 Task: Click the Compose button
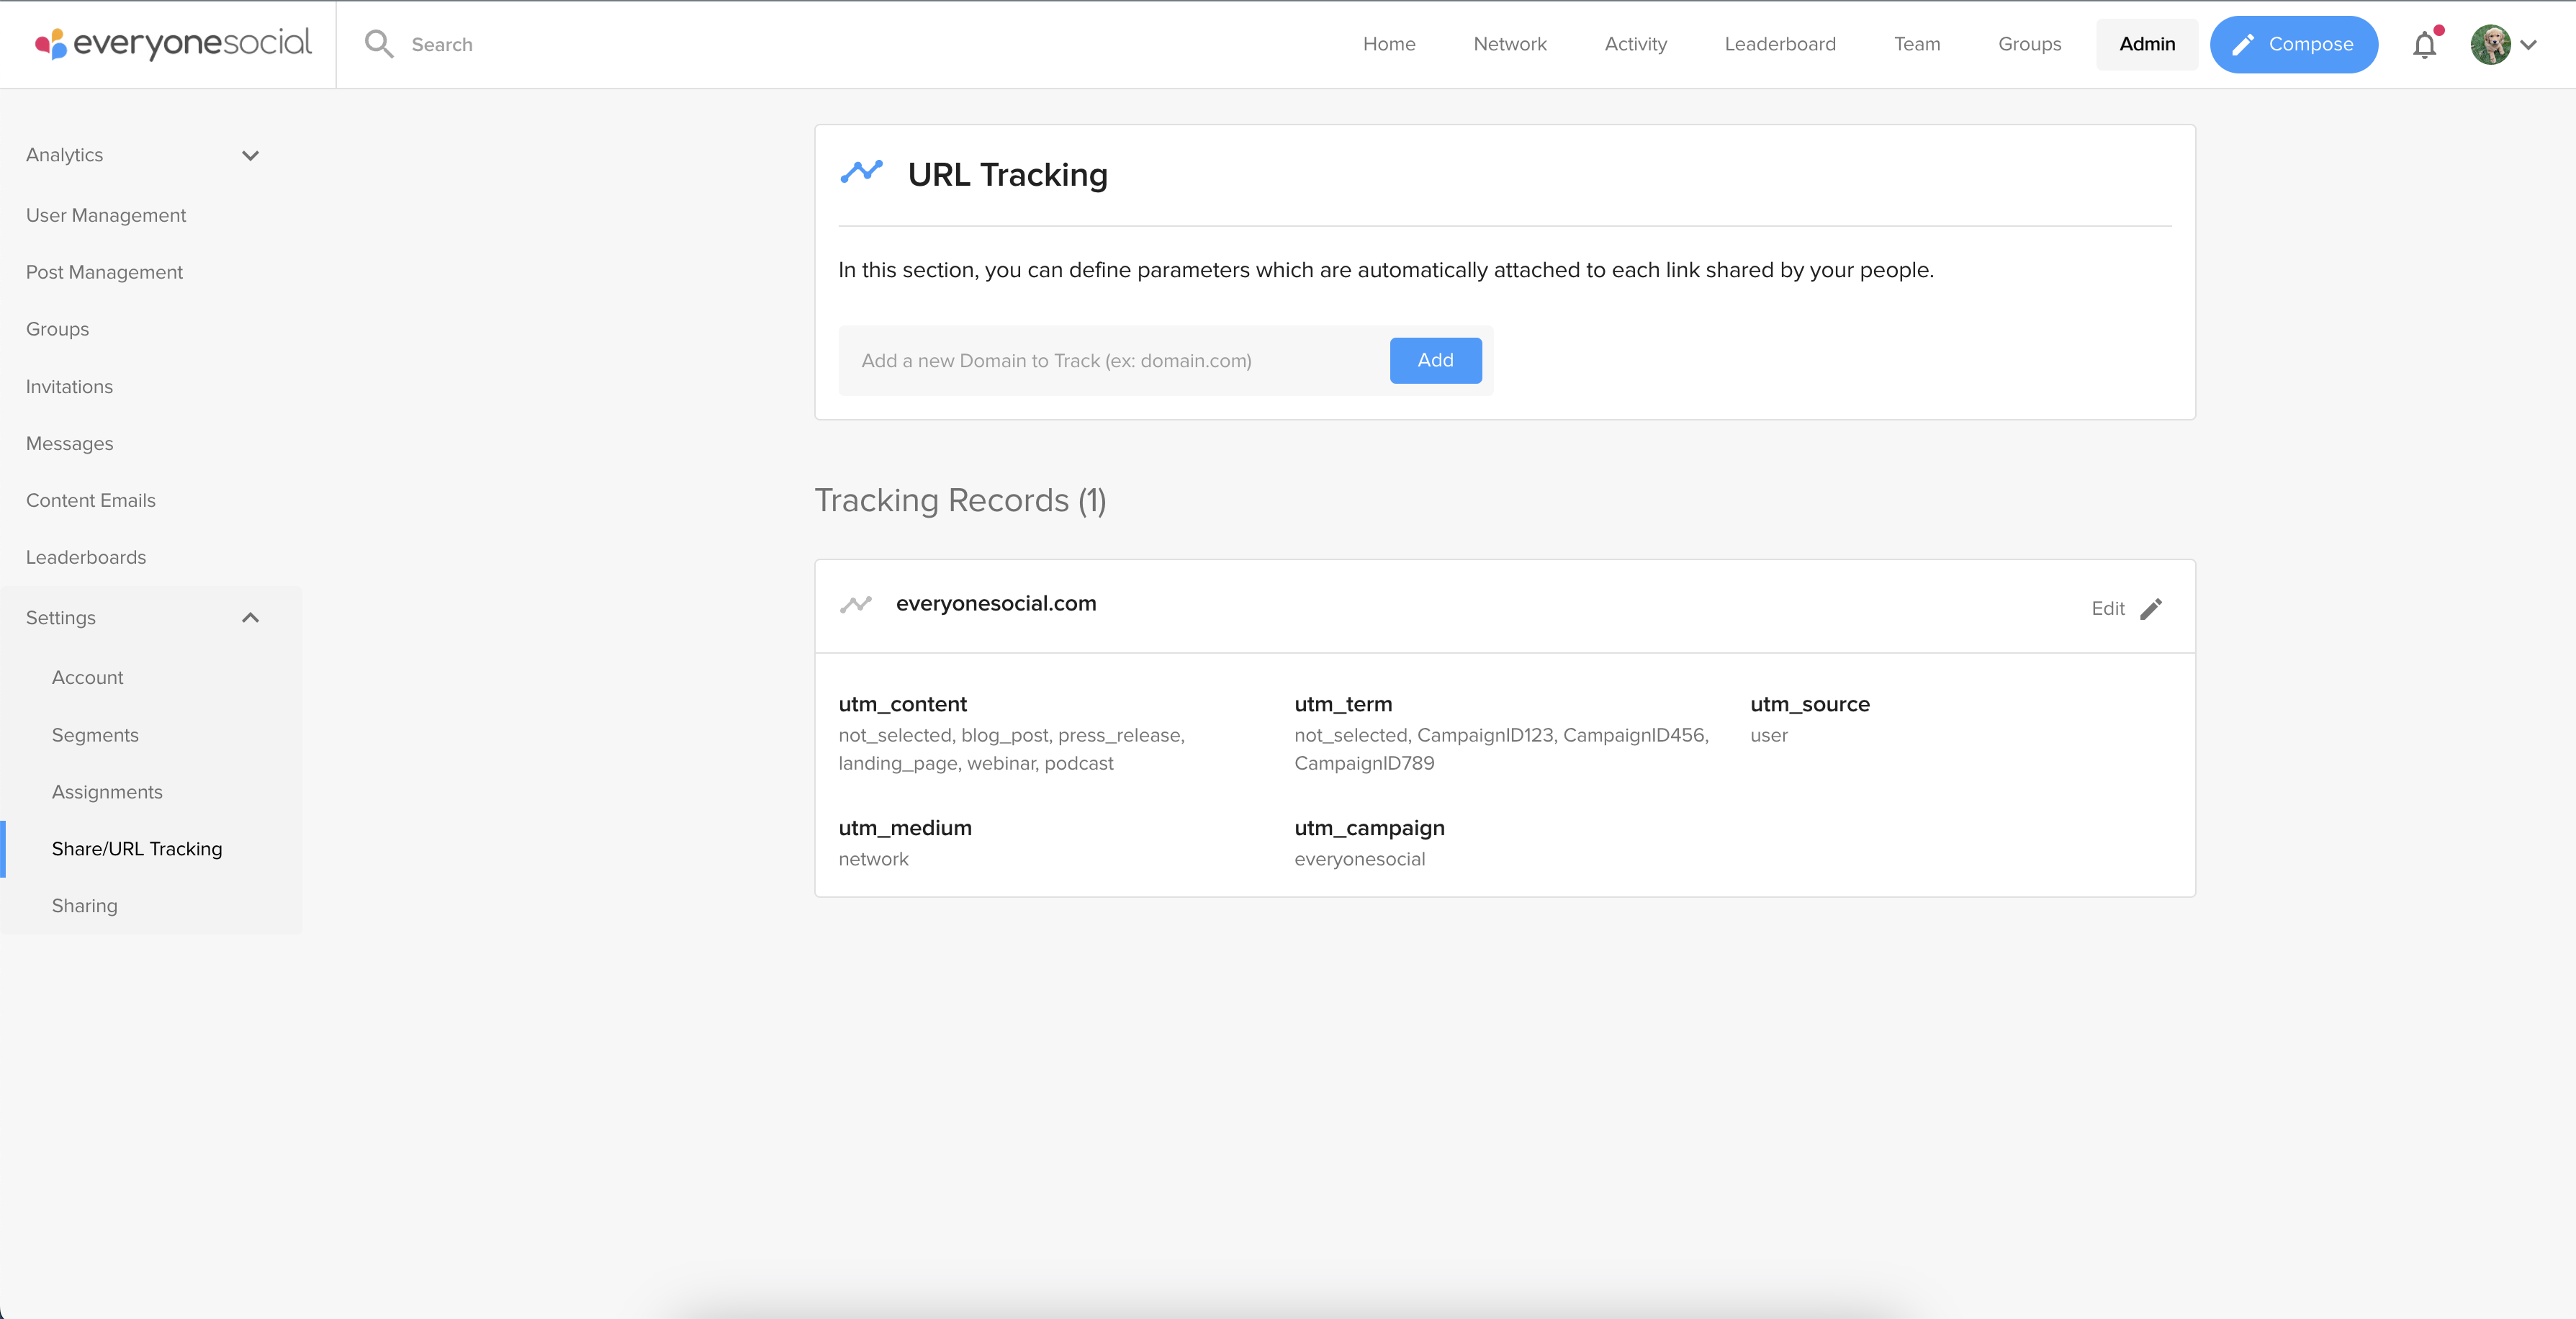coord(2293,44)
